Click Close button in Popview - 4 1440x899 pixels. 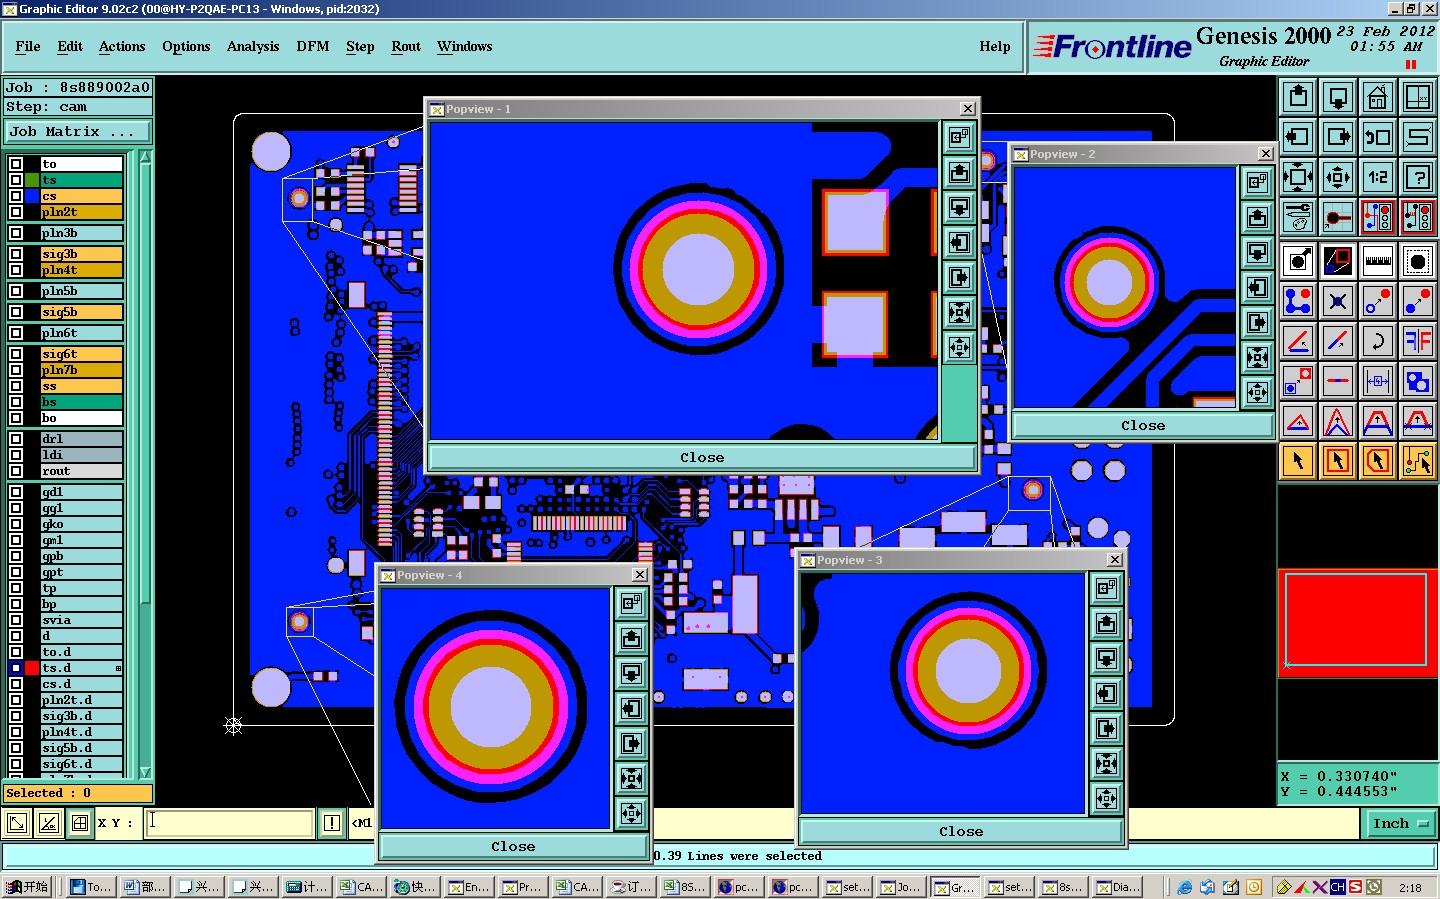coord(513,846)
